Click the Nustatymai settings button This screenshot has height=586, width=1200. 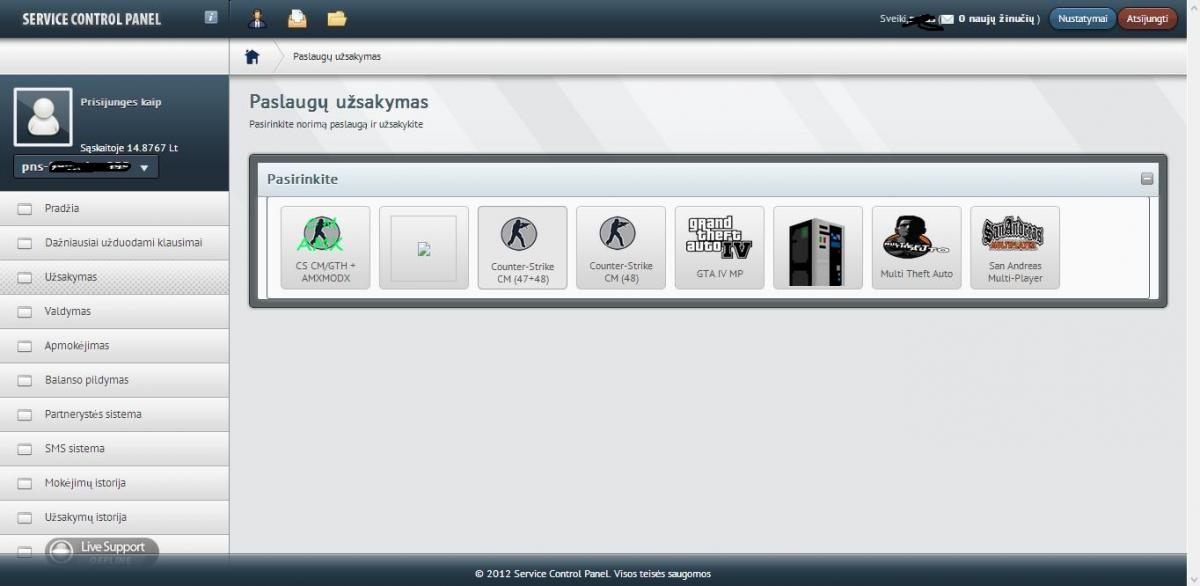pyautogui.click(x=1082, y=19)
